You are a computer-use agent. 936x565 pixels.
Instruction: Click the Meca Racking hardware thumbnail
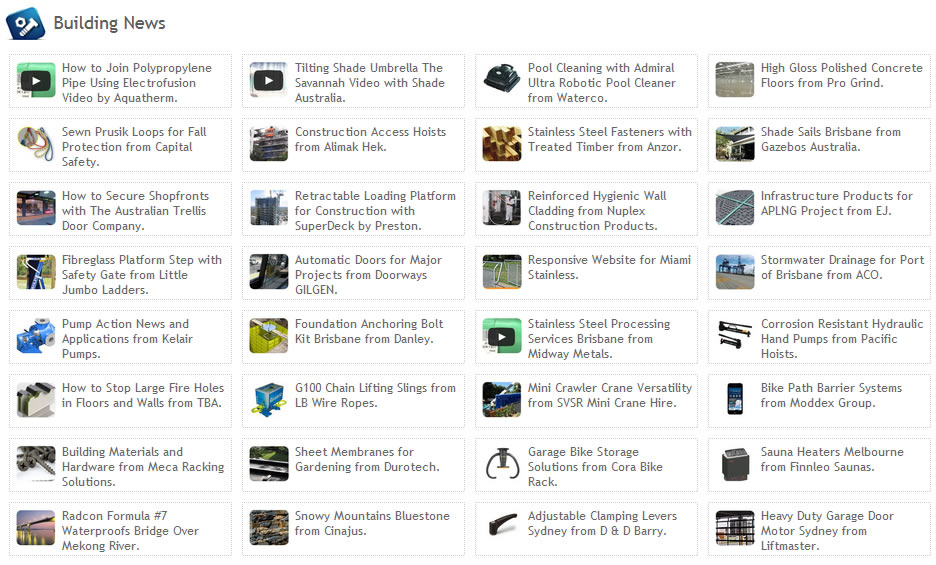coord(36,463)
